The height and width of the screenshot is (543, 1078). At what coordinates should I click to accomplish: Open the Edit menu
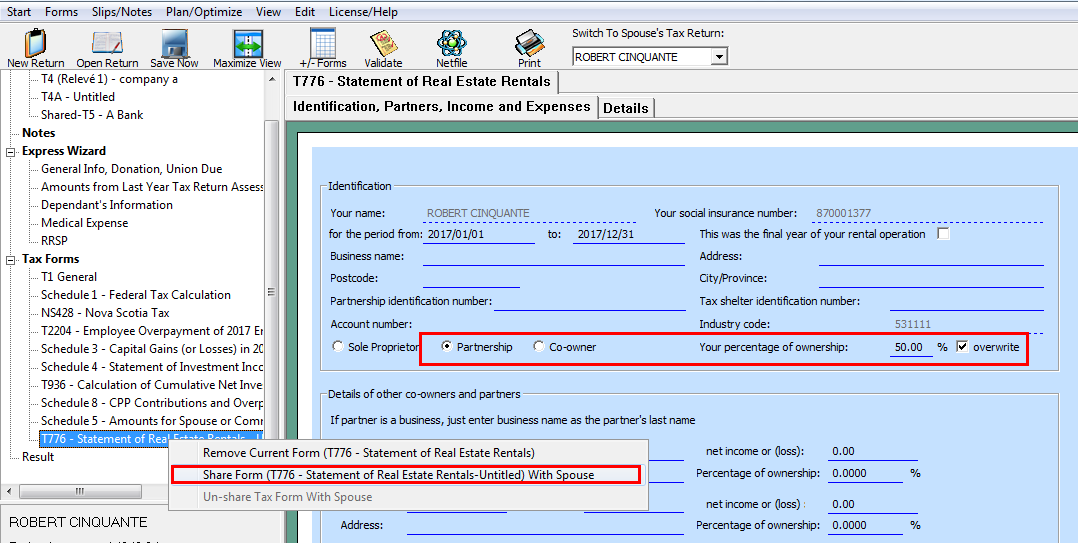pos(305,12)
